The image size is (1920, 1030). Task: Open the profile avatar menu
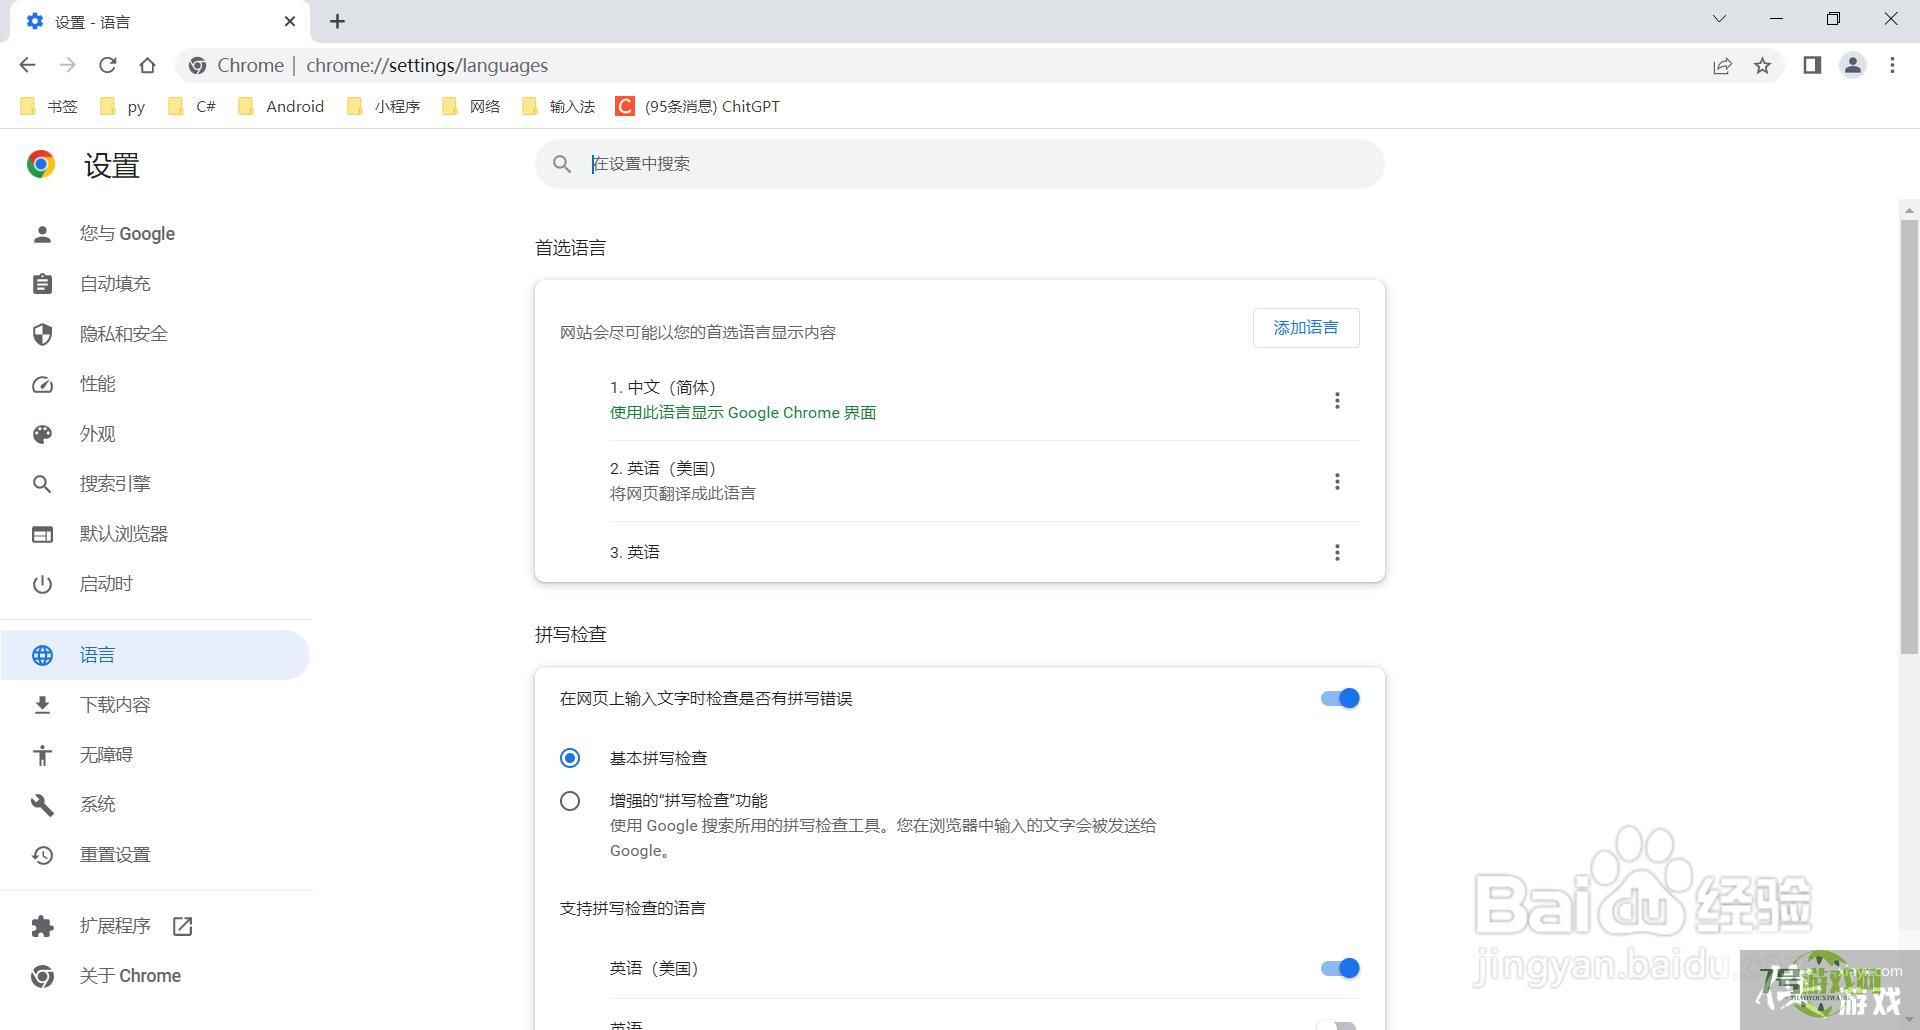(1852, 65)
